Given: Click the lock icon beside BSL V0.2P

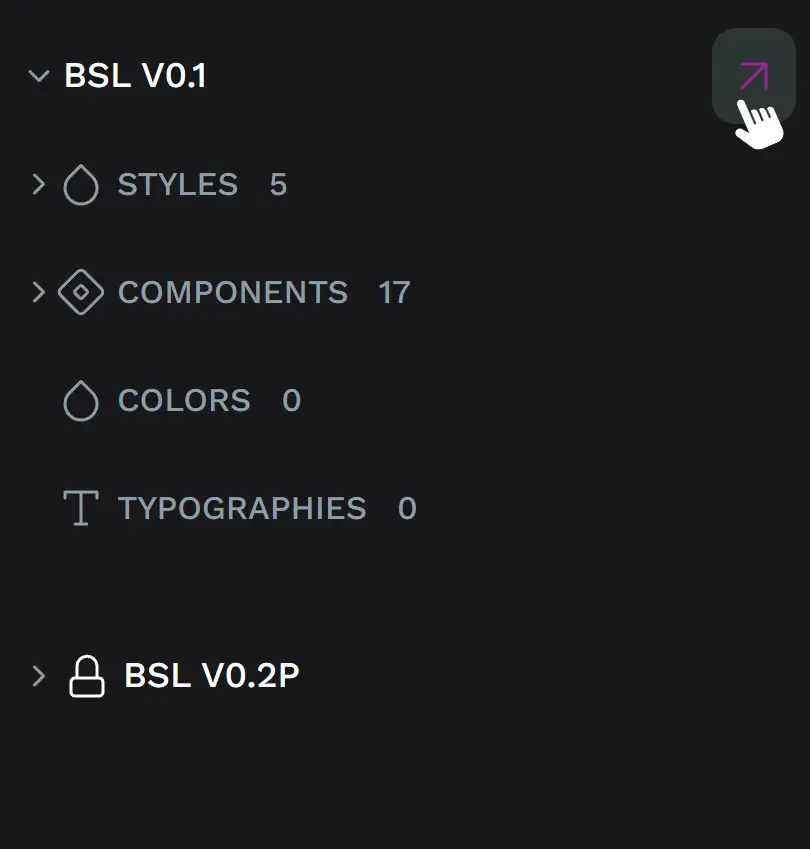Looking at the screenshot, I should point(87,676).
